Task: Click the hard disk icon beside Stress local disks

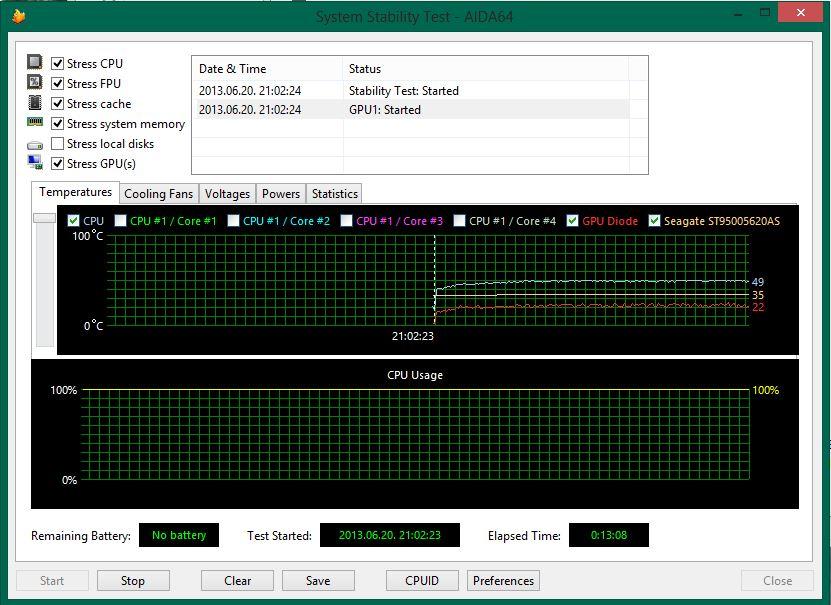Action: pos(35,145)
